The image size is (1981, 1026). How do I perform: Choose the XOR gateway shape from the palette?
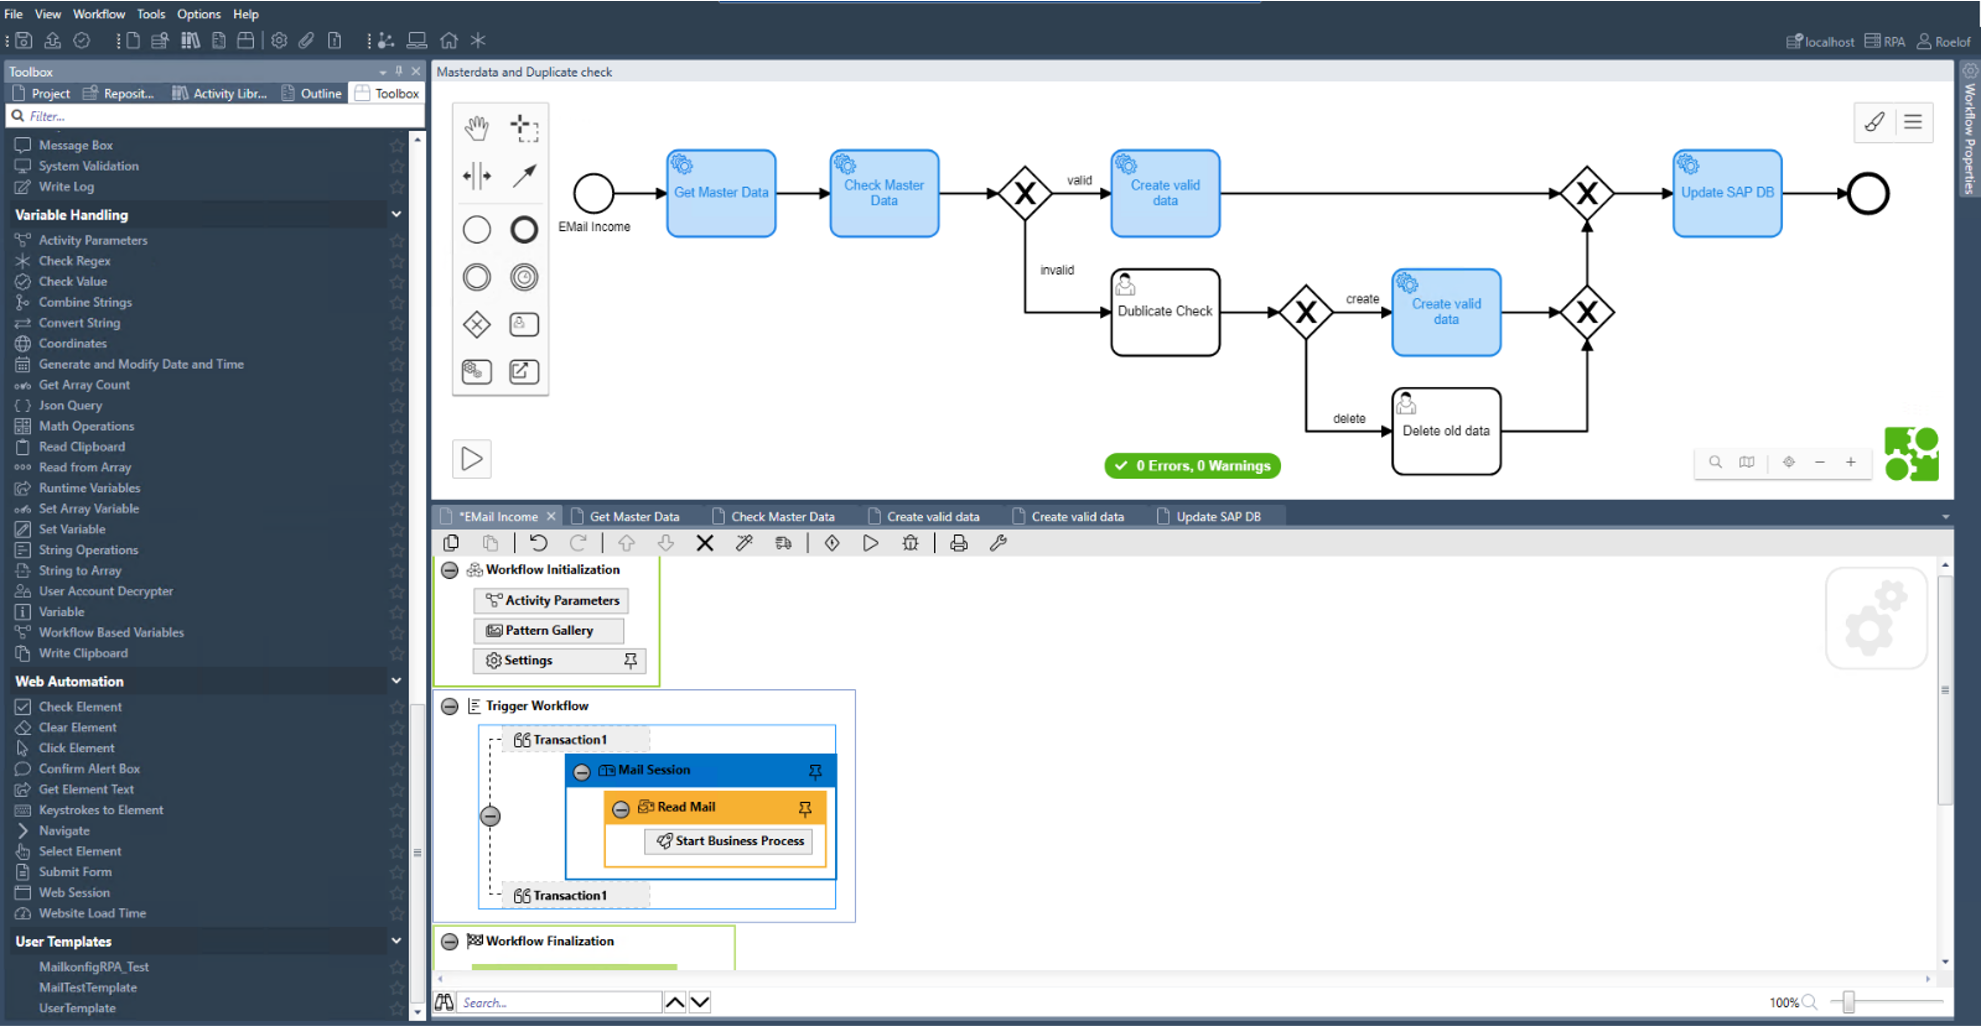477,325
